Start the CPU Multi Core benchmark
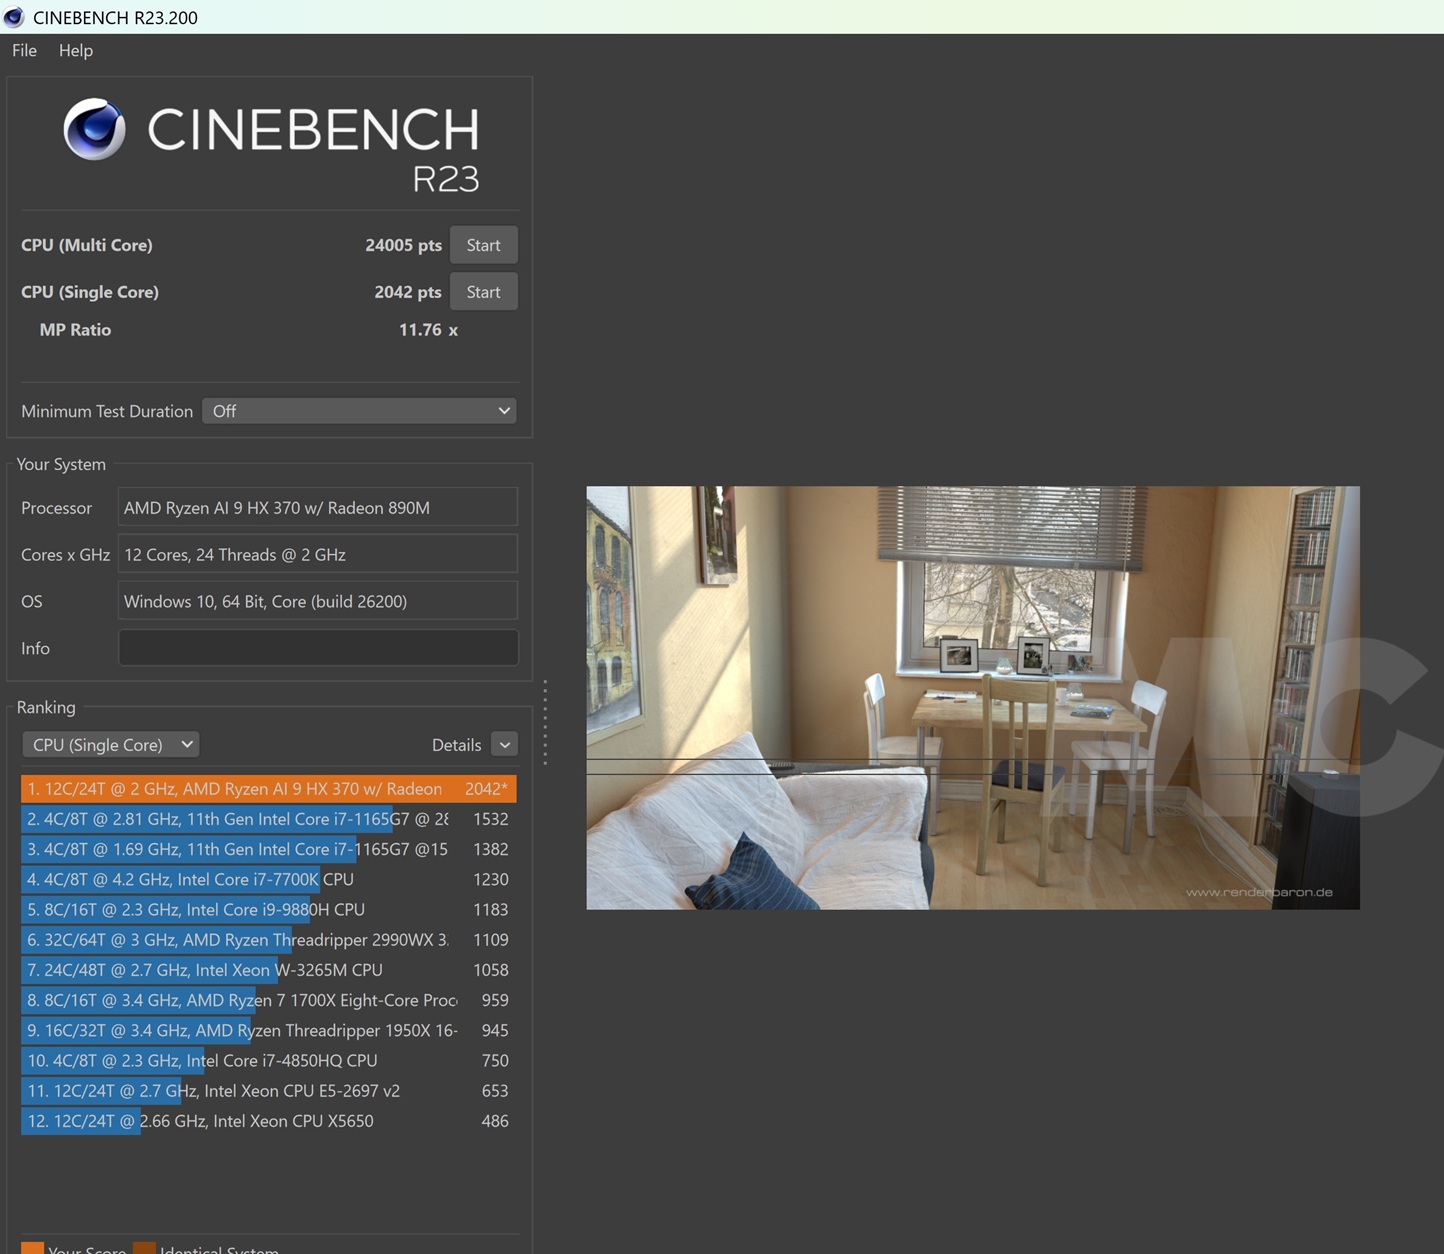The width and height of the screenshot is (1444, 1254). coord(483,244)
